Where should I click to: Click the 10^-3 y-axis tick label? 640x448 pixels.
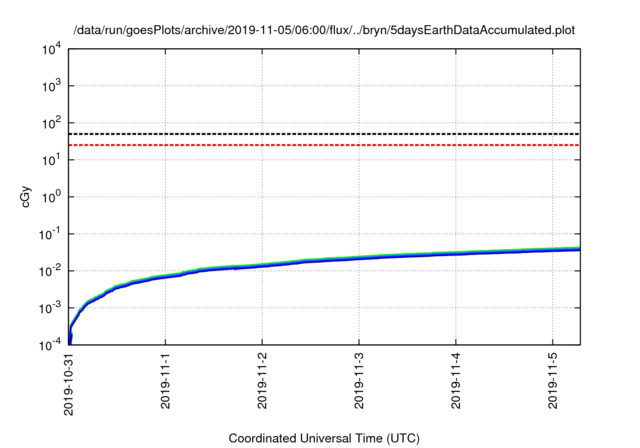50,308
